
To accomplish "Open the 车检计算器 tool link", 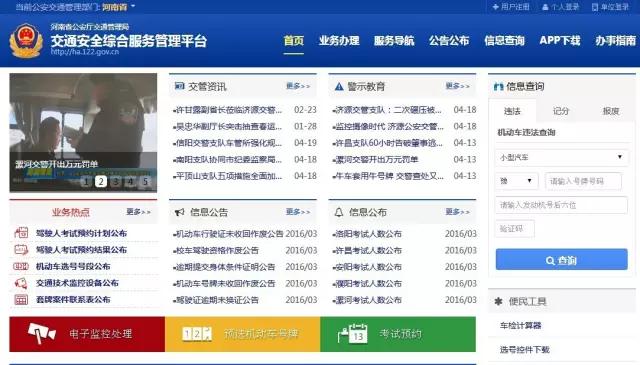I will coord(520,325).
